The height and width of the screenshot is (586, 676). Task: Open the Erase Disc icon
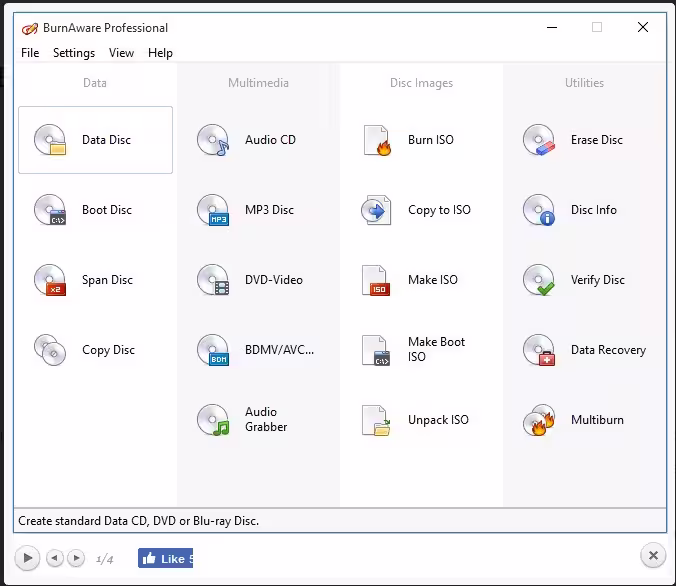pyautogui.click(x=539, y=140)
